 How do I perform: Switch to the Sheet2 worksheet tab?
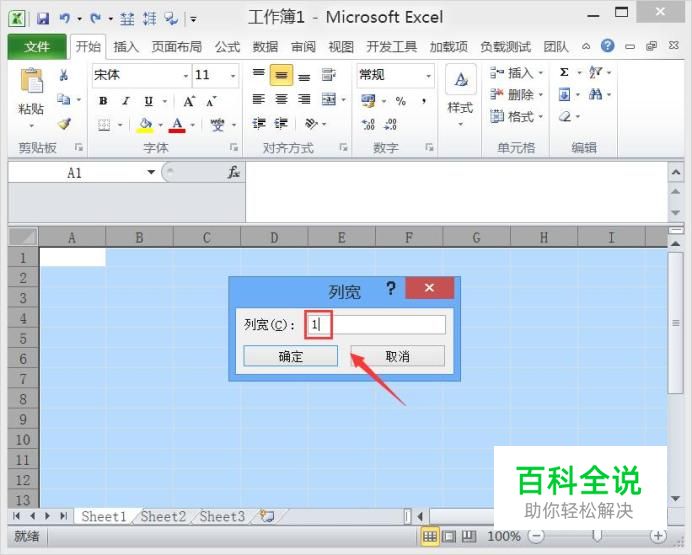click(x=163, y=516)
